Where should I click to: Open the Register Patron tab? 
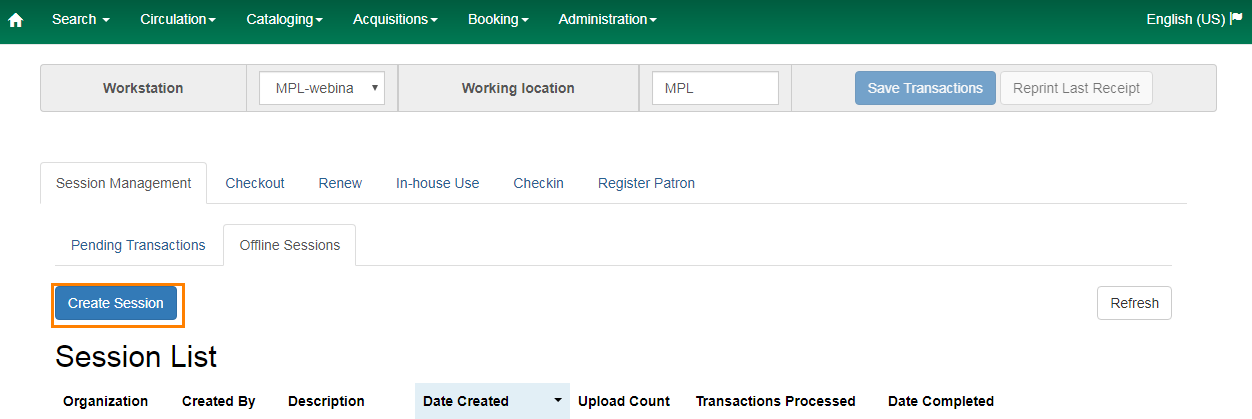[x=646, y=183]
